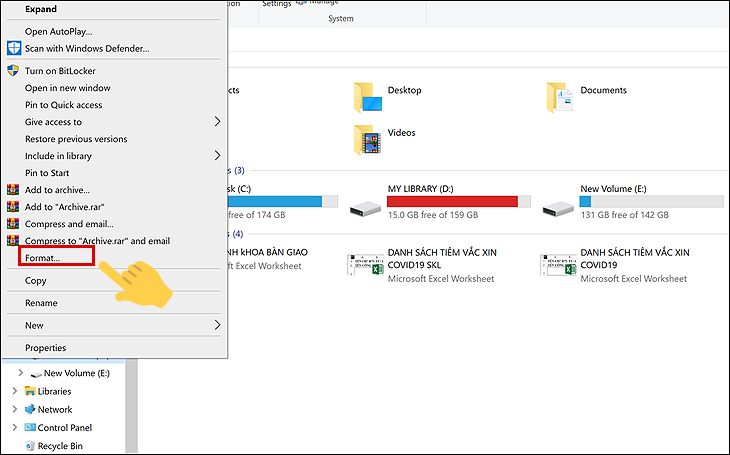The image size is (730, 455).
Task: Select Rename in the context menu
Action: tap(41, 303)
